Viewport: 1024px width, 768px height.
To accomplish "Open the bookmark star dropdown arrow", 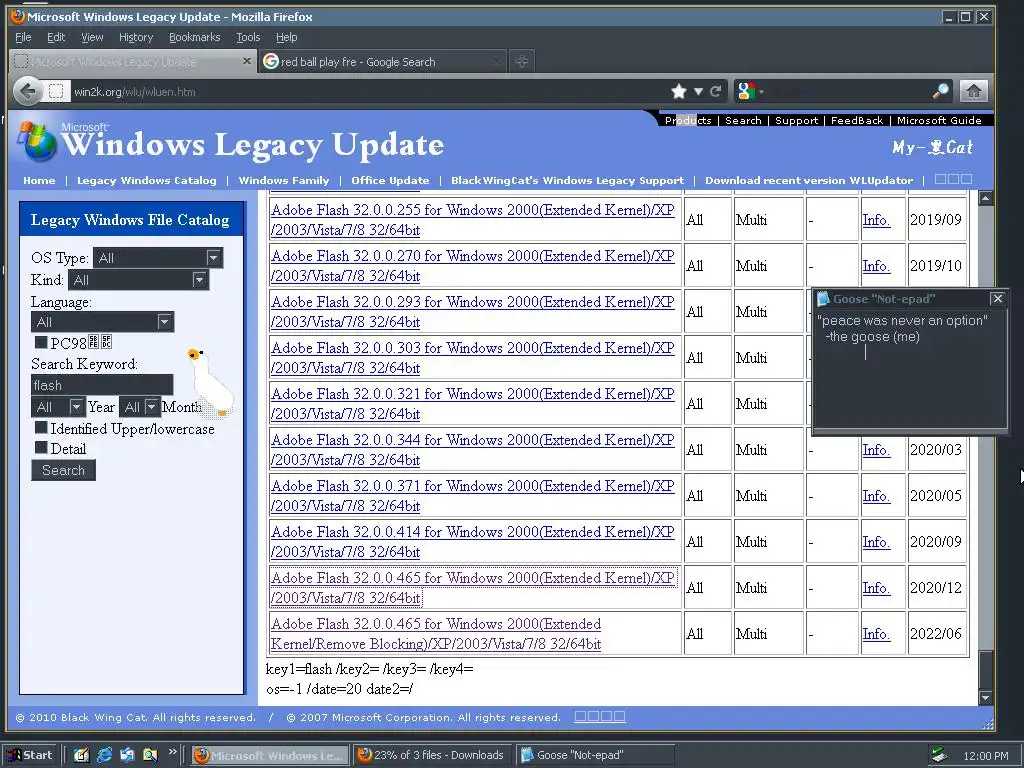I will pyautogui.click(x=698, y=91).
